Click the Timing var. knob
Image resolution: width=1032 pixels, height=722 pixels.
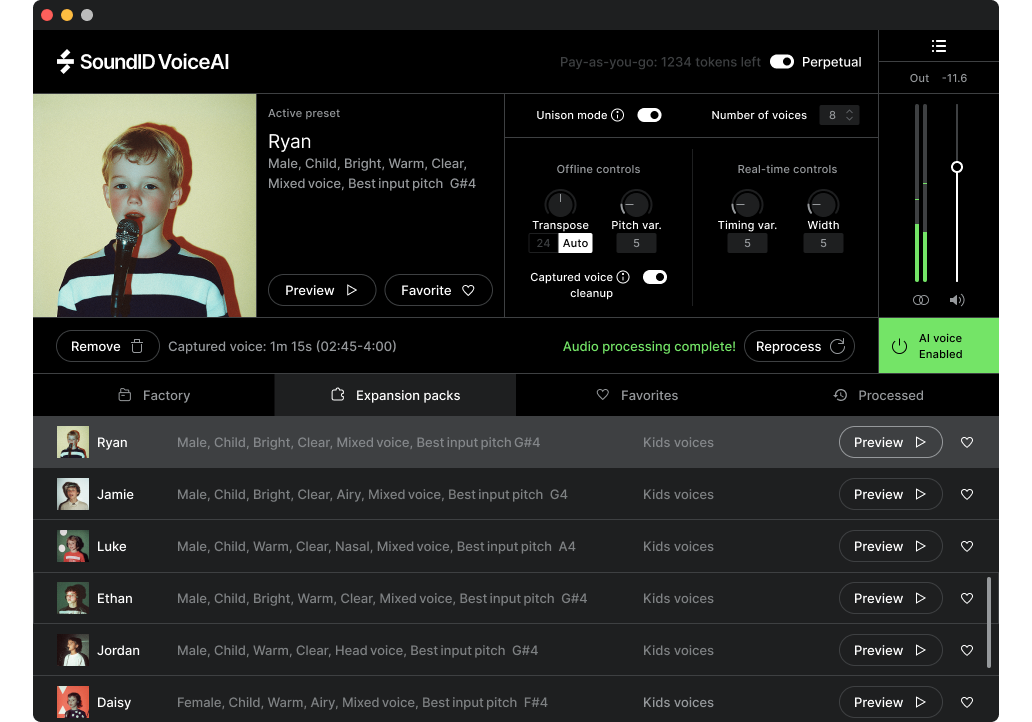pyautogui.click(x=747, y=203)
